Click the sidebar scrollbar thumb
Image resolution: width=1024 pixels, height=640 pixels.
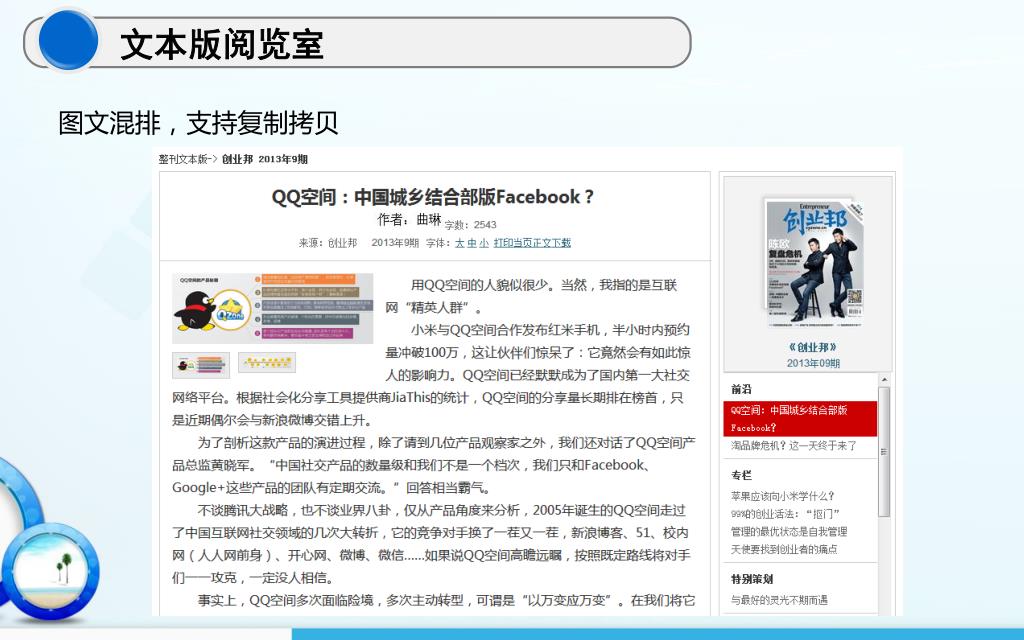point(884,452)
